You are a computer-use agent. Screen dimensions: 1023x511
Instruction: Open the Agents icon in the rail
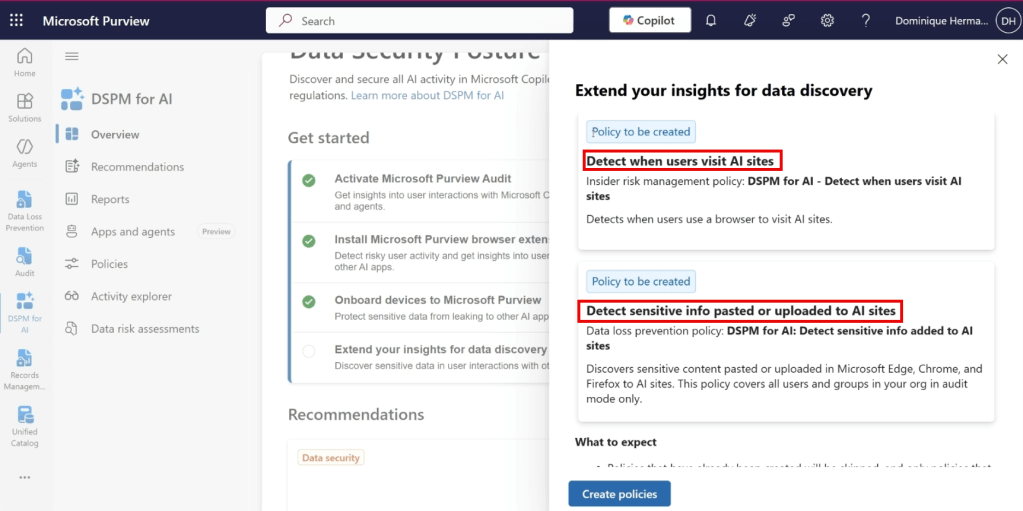point(24,152)
